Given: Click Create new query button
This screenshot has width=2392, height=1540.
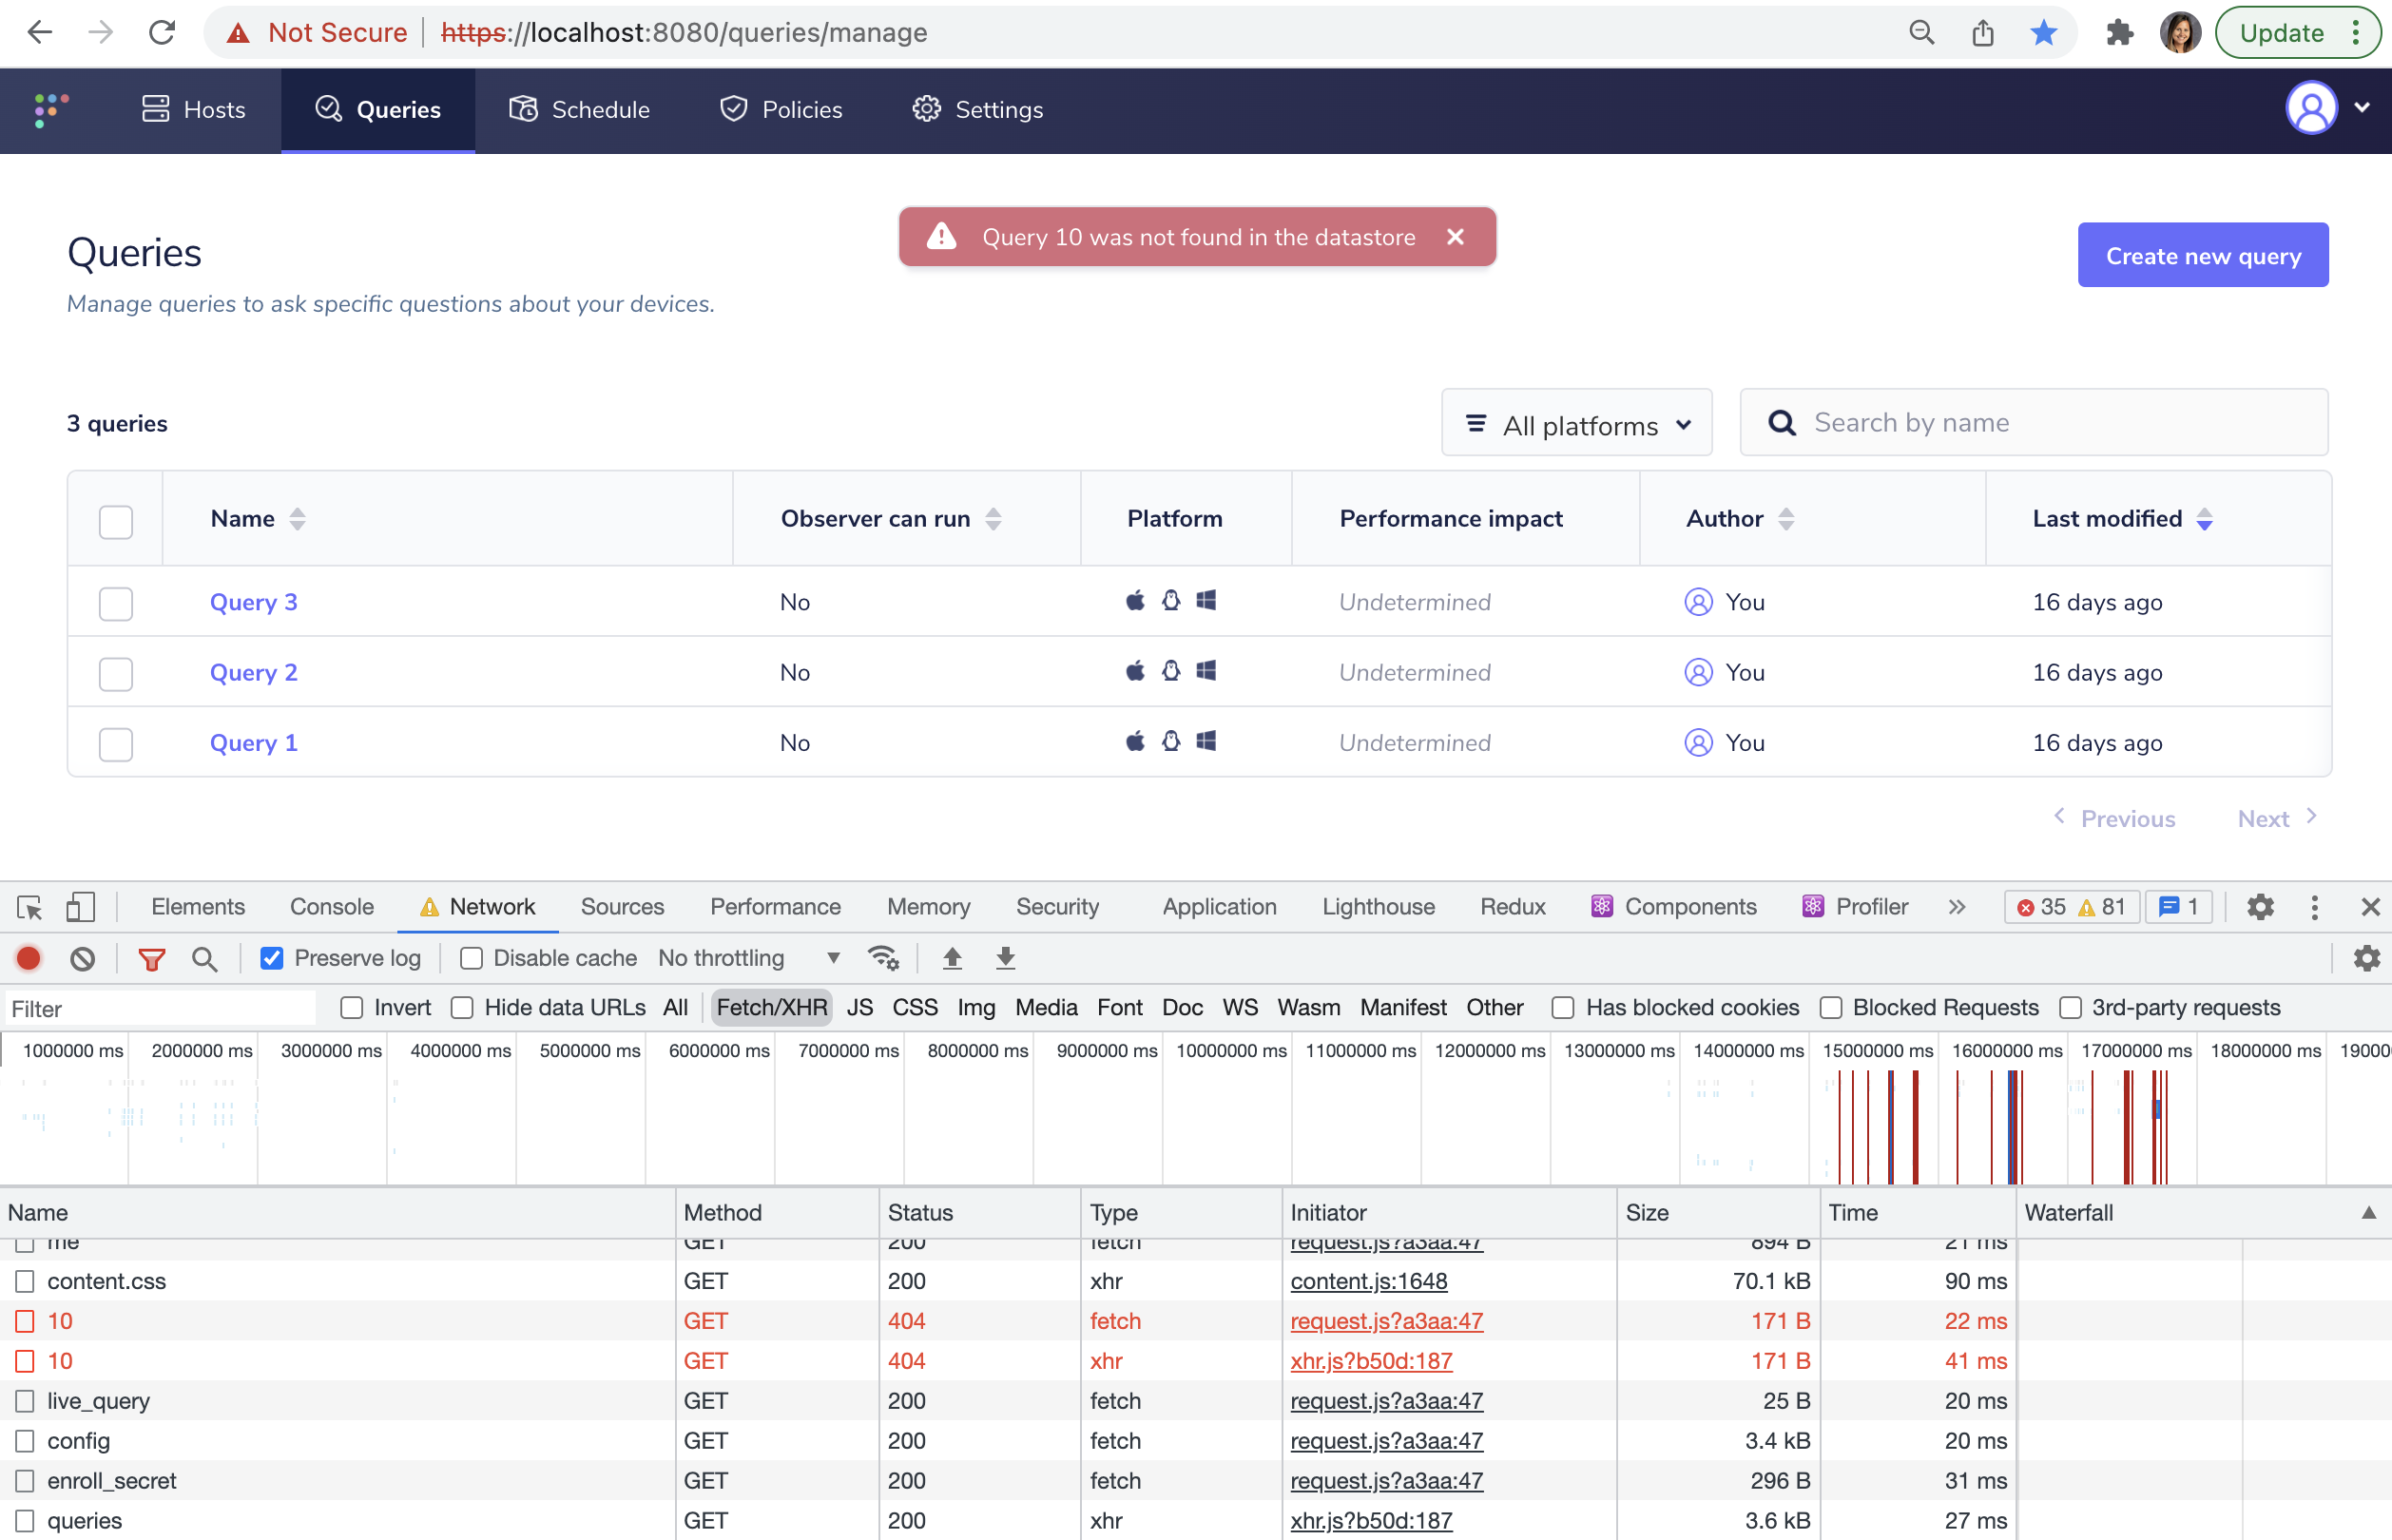Looking at the screenshot, I should click(x=2202, y=256).
